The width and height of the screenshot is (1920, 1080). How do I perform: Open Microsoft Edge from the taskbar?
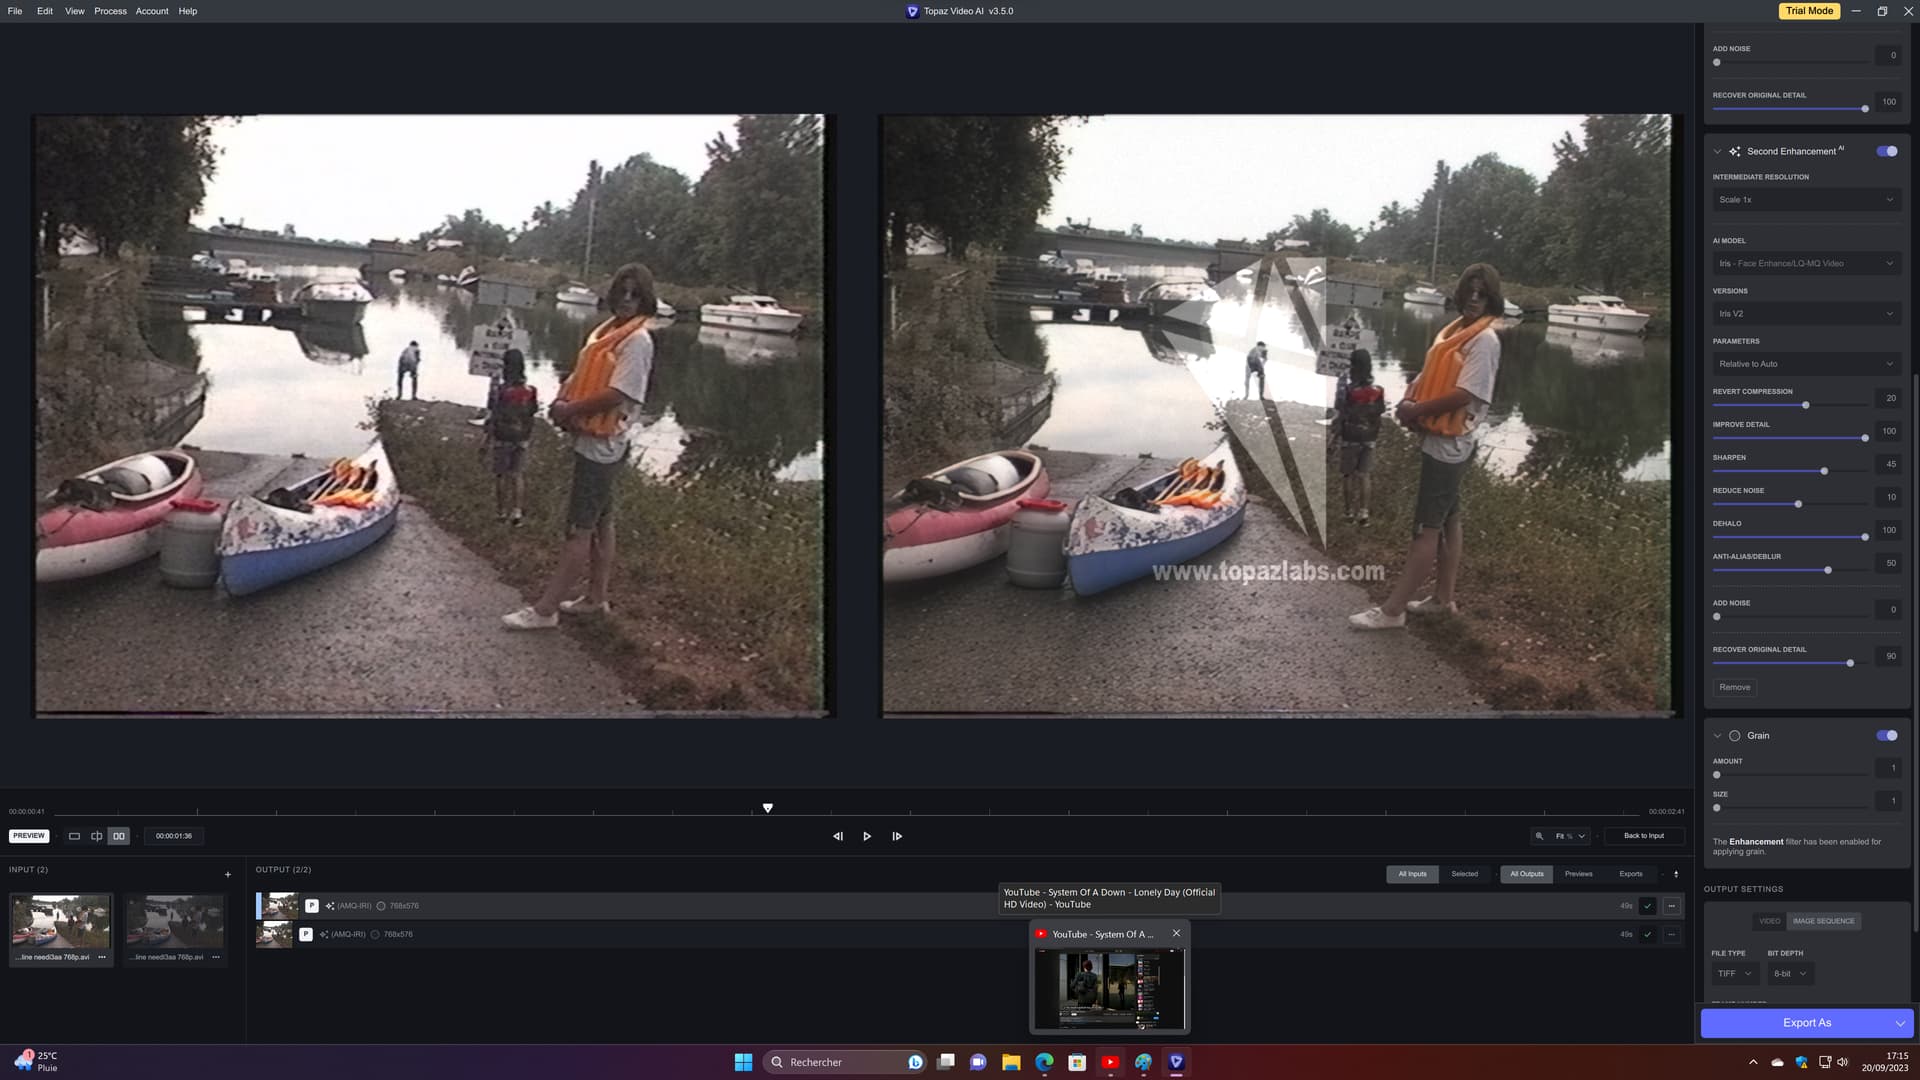coord(1044,1062)
